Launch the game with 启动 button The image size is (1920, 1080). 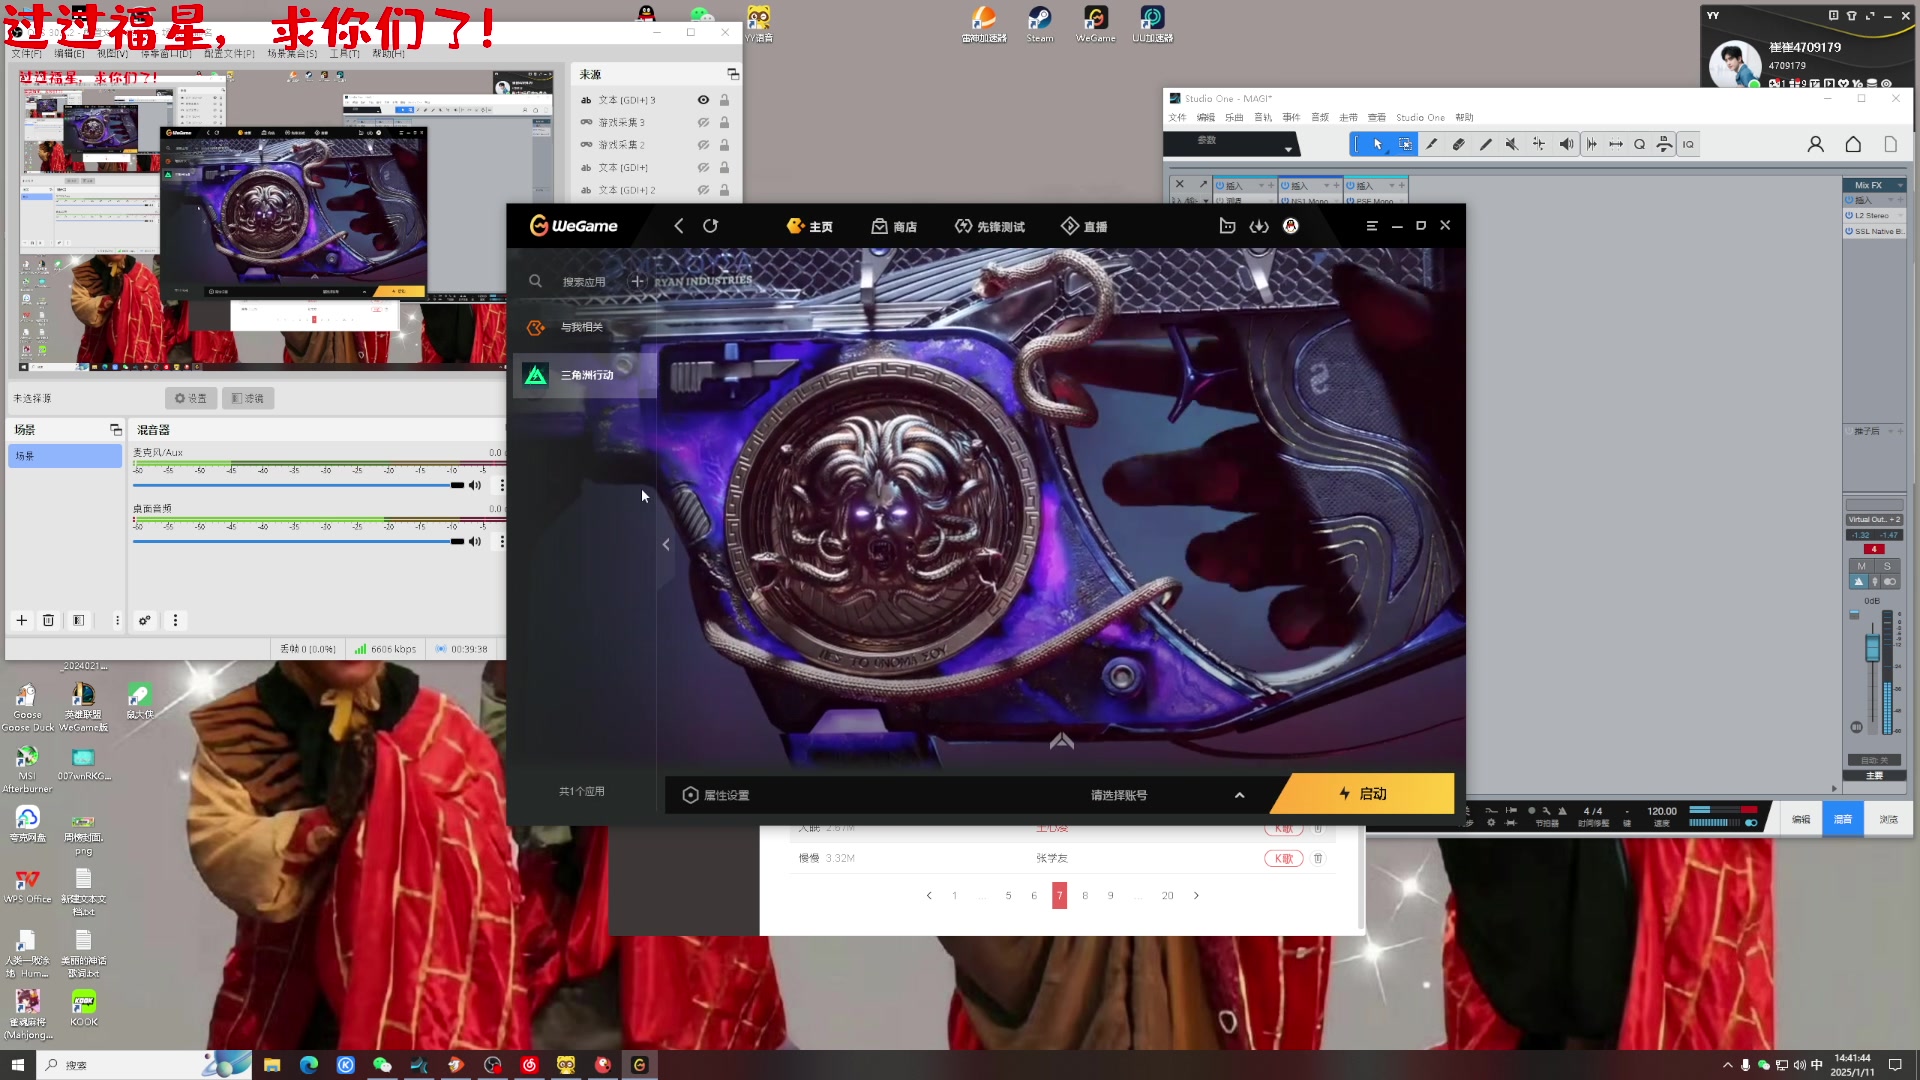tap(1363, 793)
